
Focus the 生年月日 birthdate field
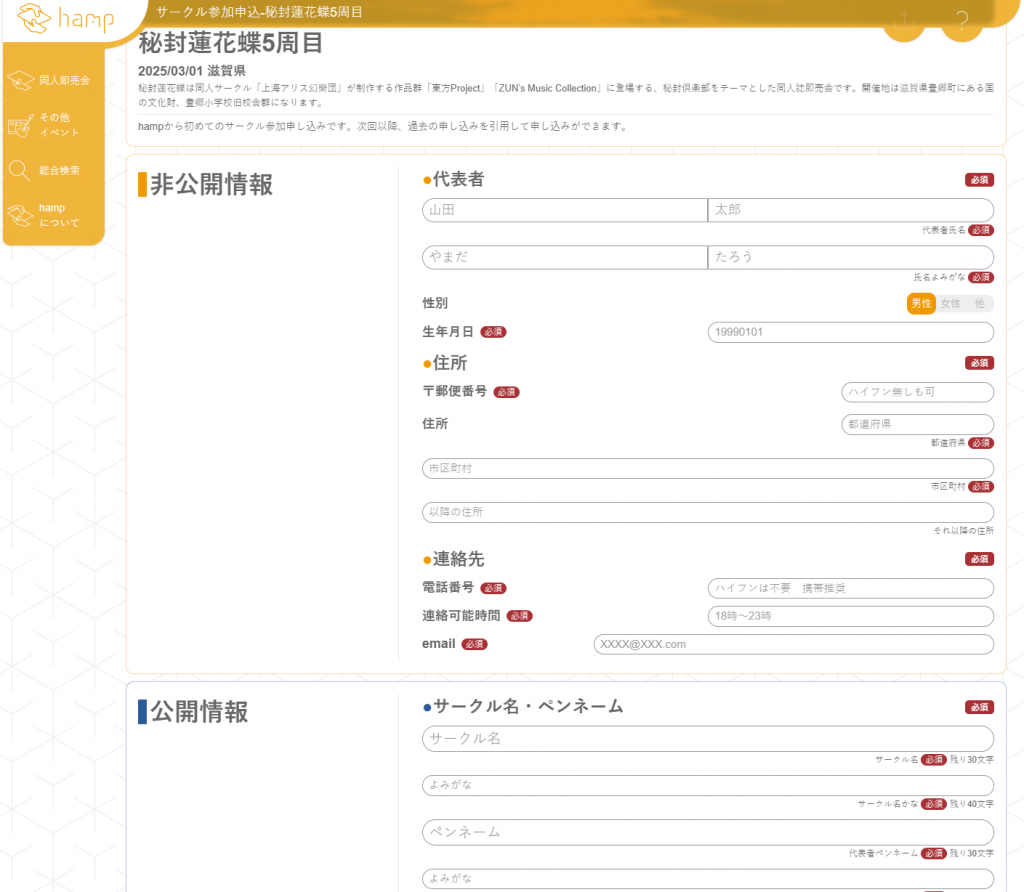(850, 332)
